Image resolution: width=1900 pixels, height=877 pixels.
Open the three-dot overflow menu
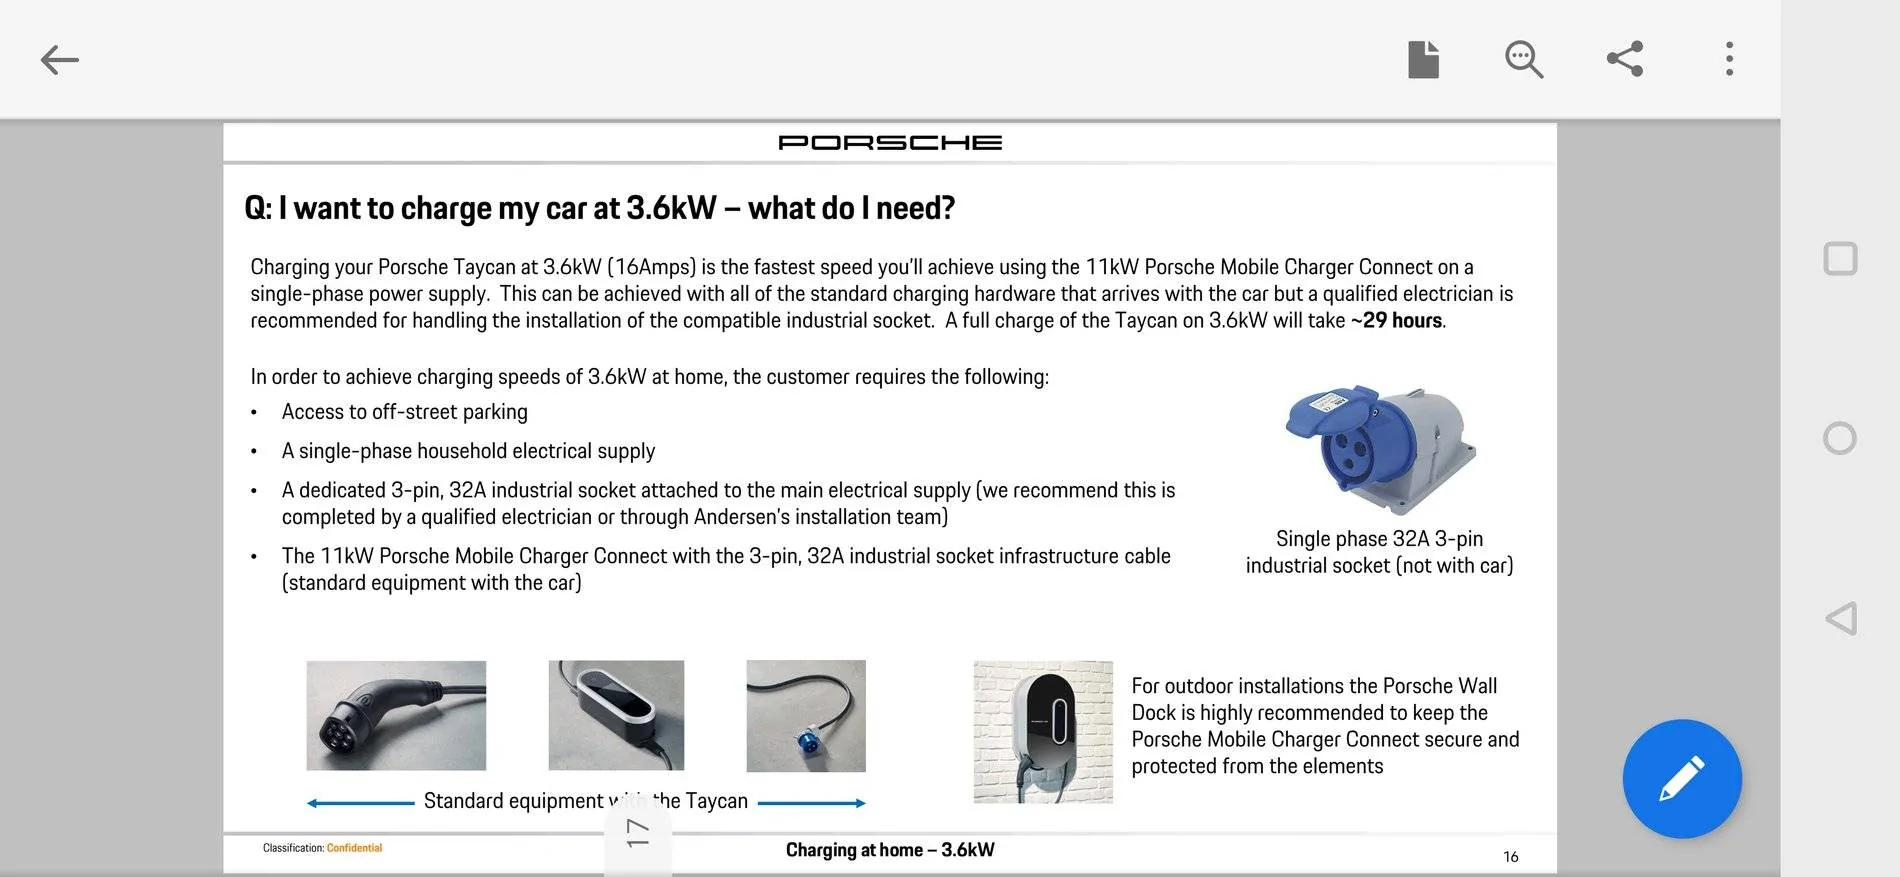click(x=1729, y=59)
